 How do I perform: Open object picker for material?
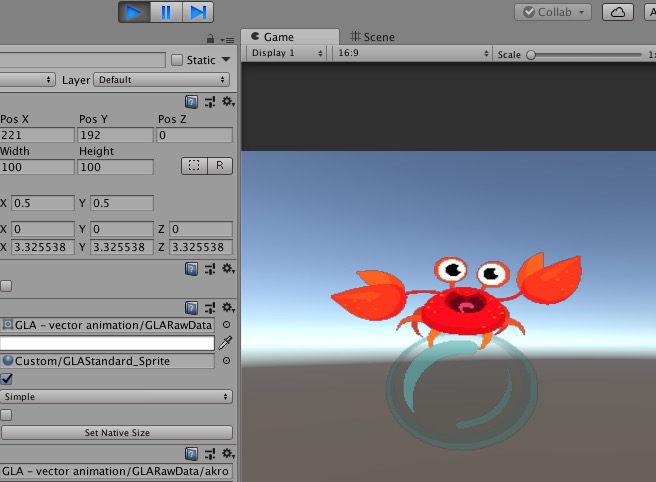click(226, 361)
